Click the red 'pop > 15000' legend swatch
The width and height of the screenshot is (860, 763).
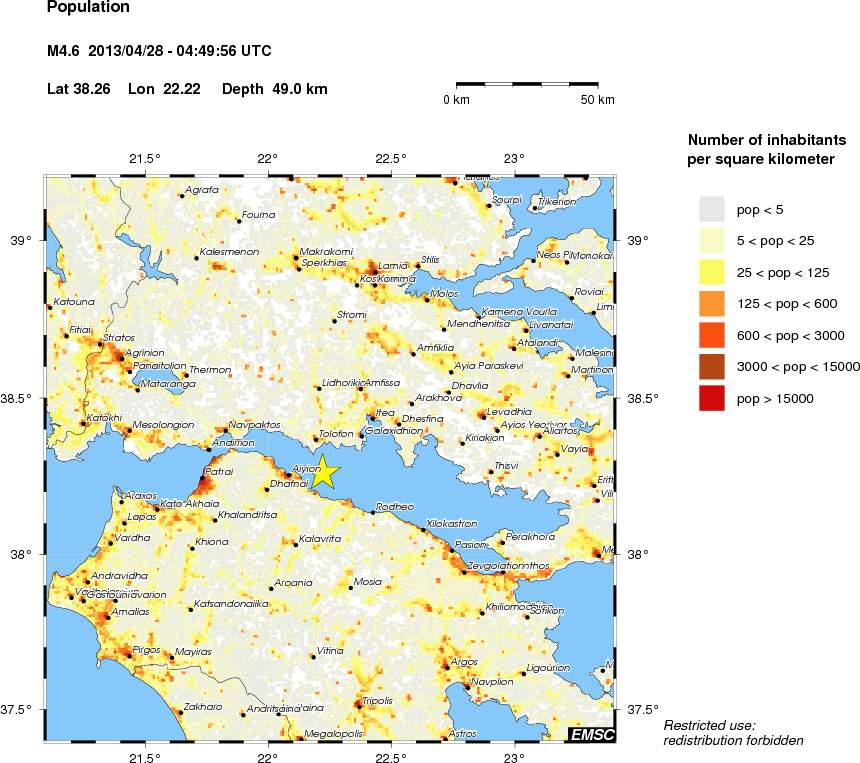coord(711,398)
